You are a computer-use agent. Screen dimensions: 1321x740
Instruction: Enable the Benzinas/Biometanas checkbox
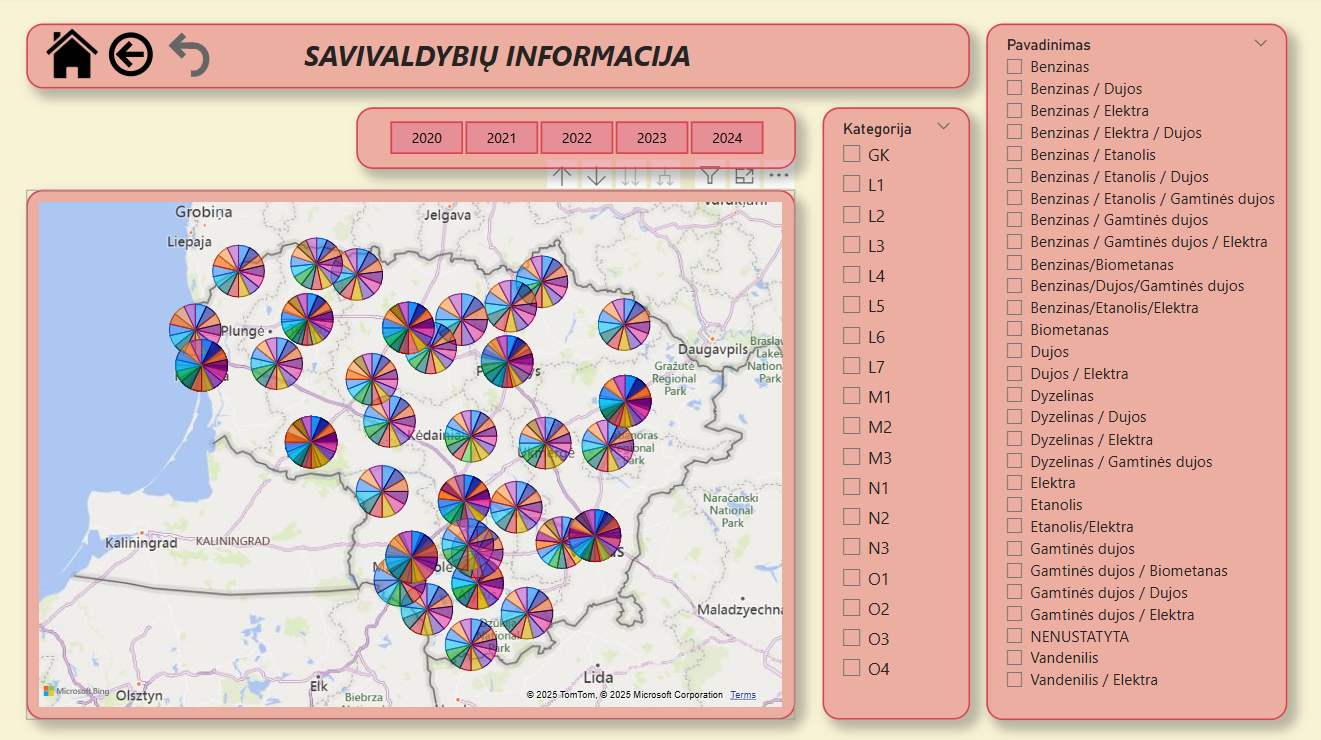[x=1015, y=264]
